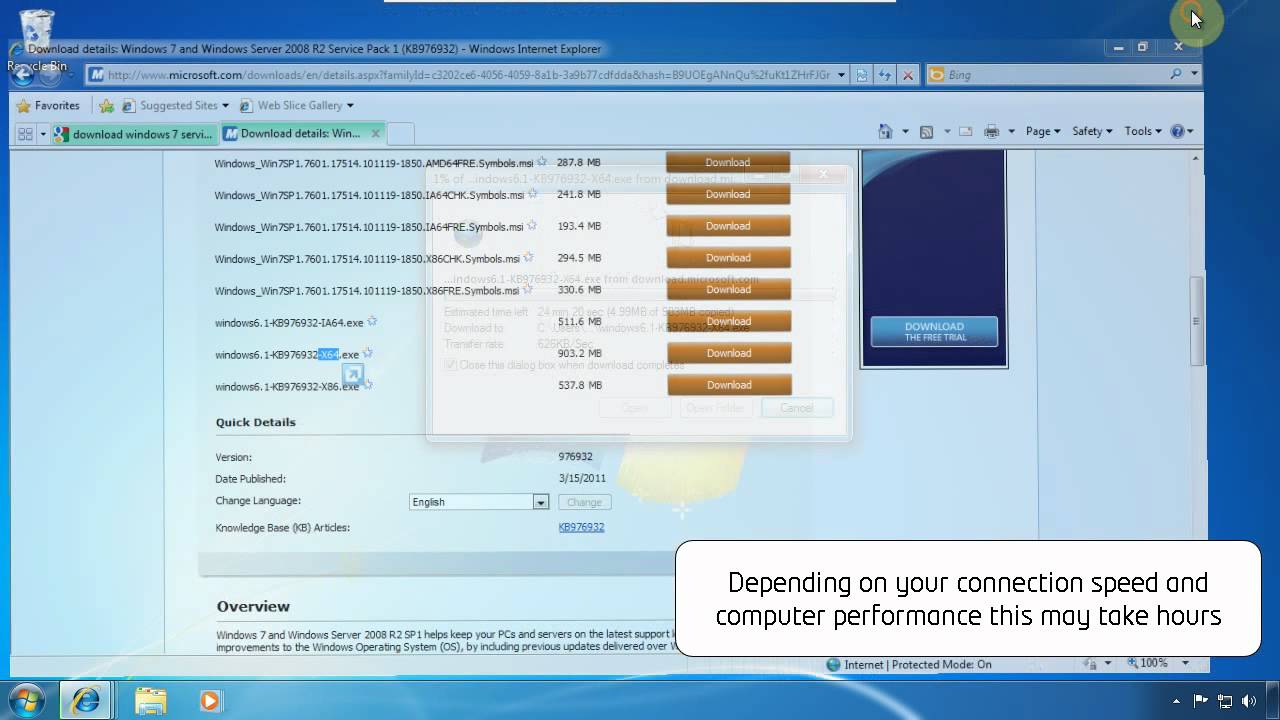The image size is (1280, 720).
Task: Click the Action Center flag tray icon
Action: tap(1201, 701)
